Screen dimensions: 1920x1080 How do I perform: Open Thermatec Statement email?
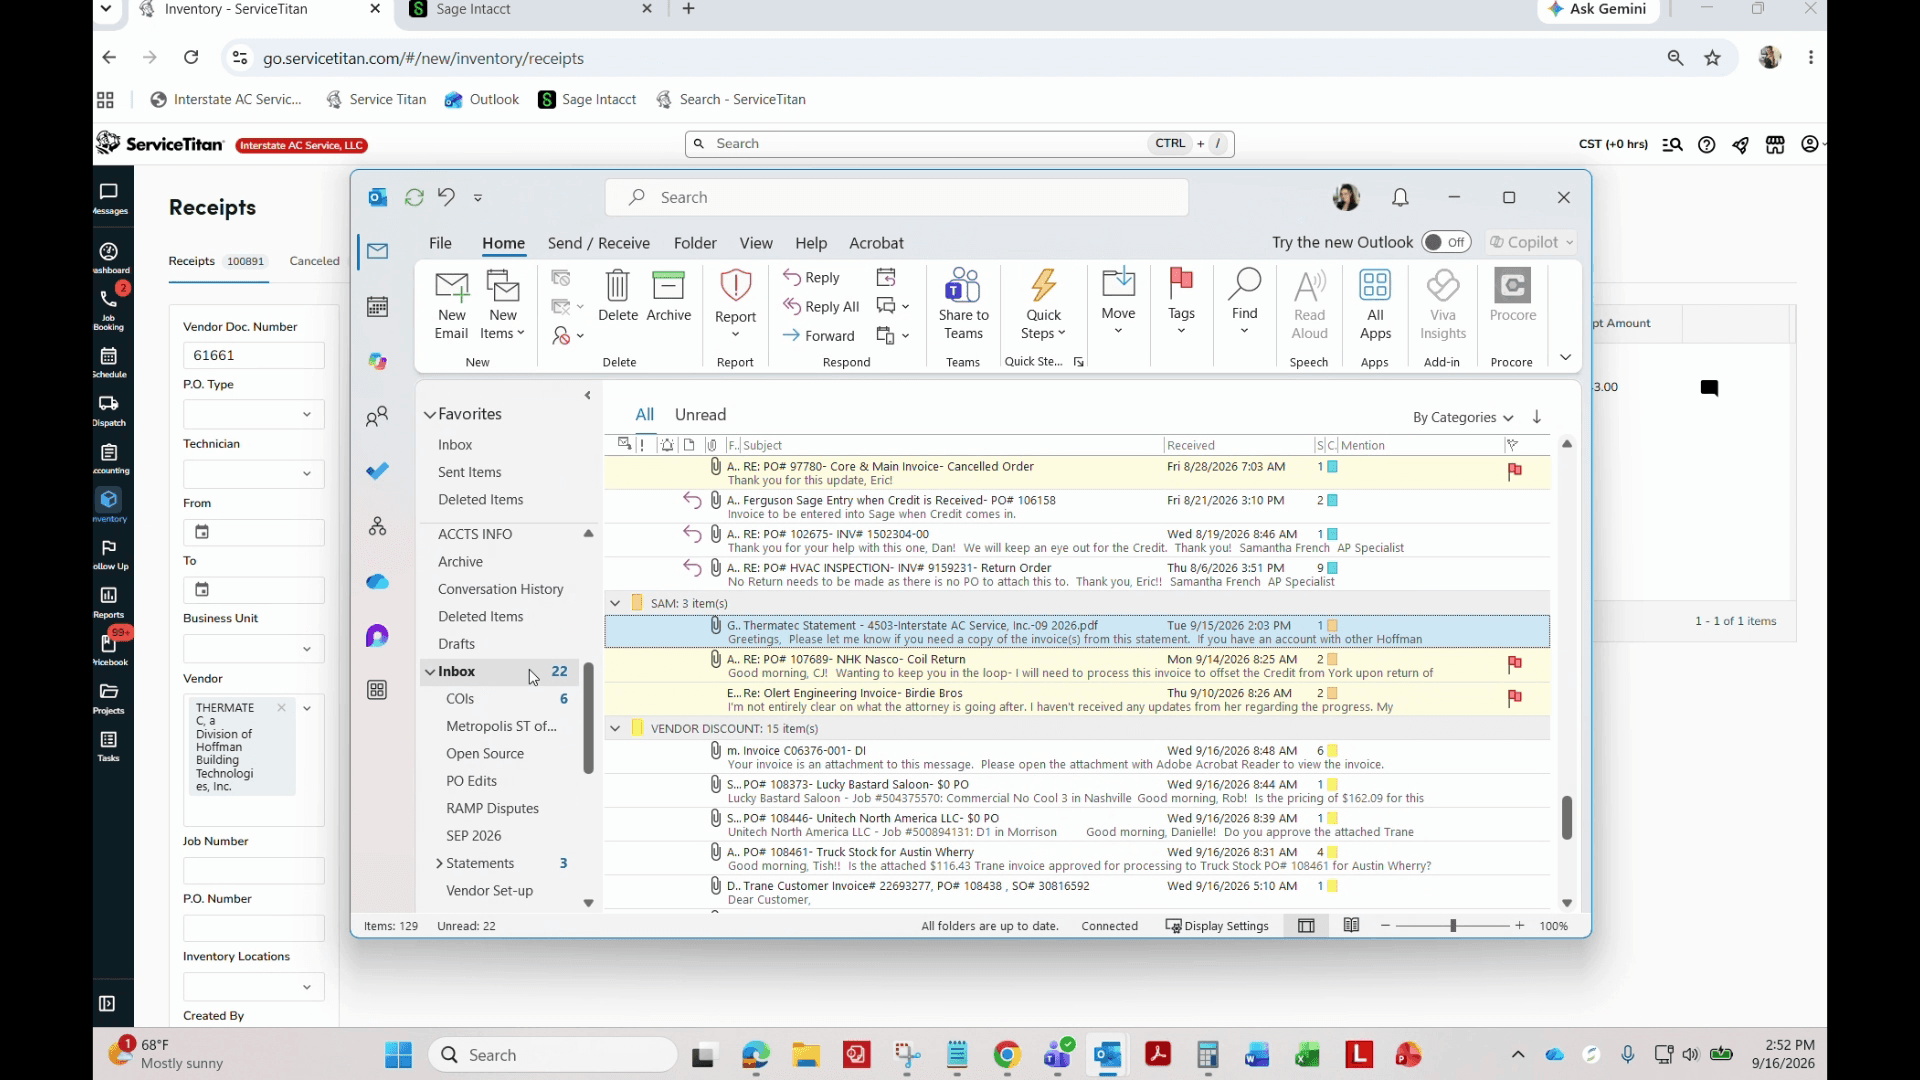click(x=1076, y=632)
